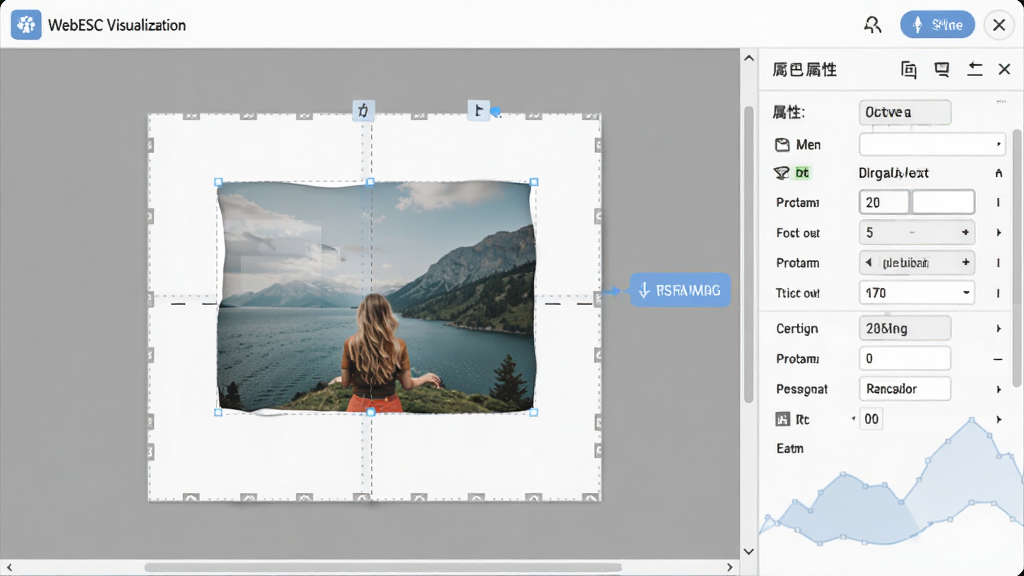Click the plus in the Protam stepper

(965, 263)
